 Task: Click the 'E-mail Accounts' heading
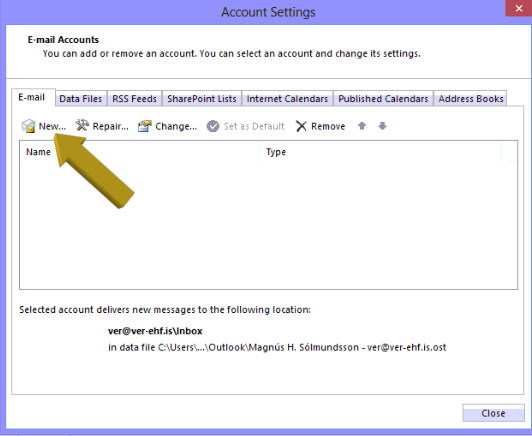63,40
